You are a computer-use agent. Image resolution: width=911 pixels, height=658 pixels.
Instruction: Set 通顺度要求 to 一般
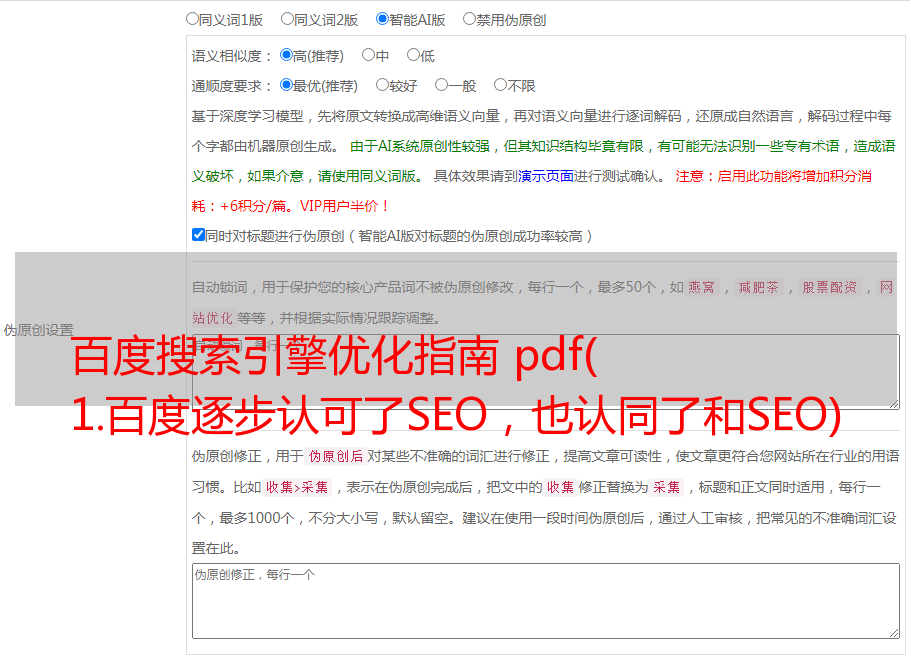(x=441, y=85)
